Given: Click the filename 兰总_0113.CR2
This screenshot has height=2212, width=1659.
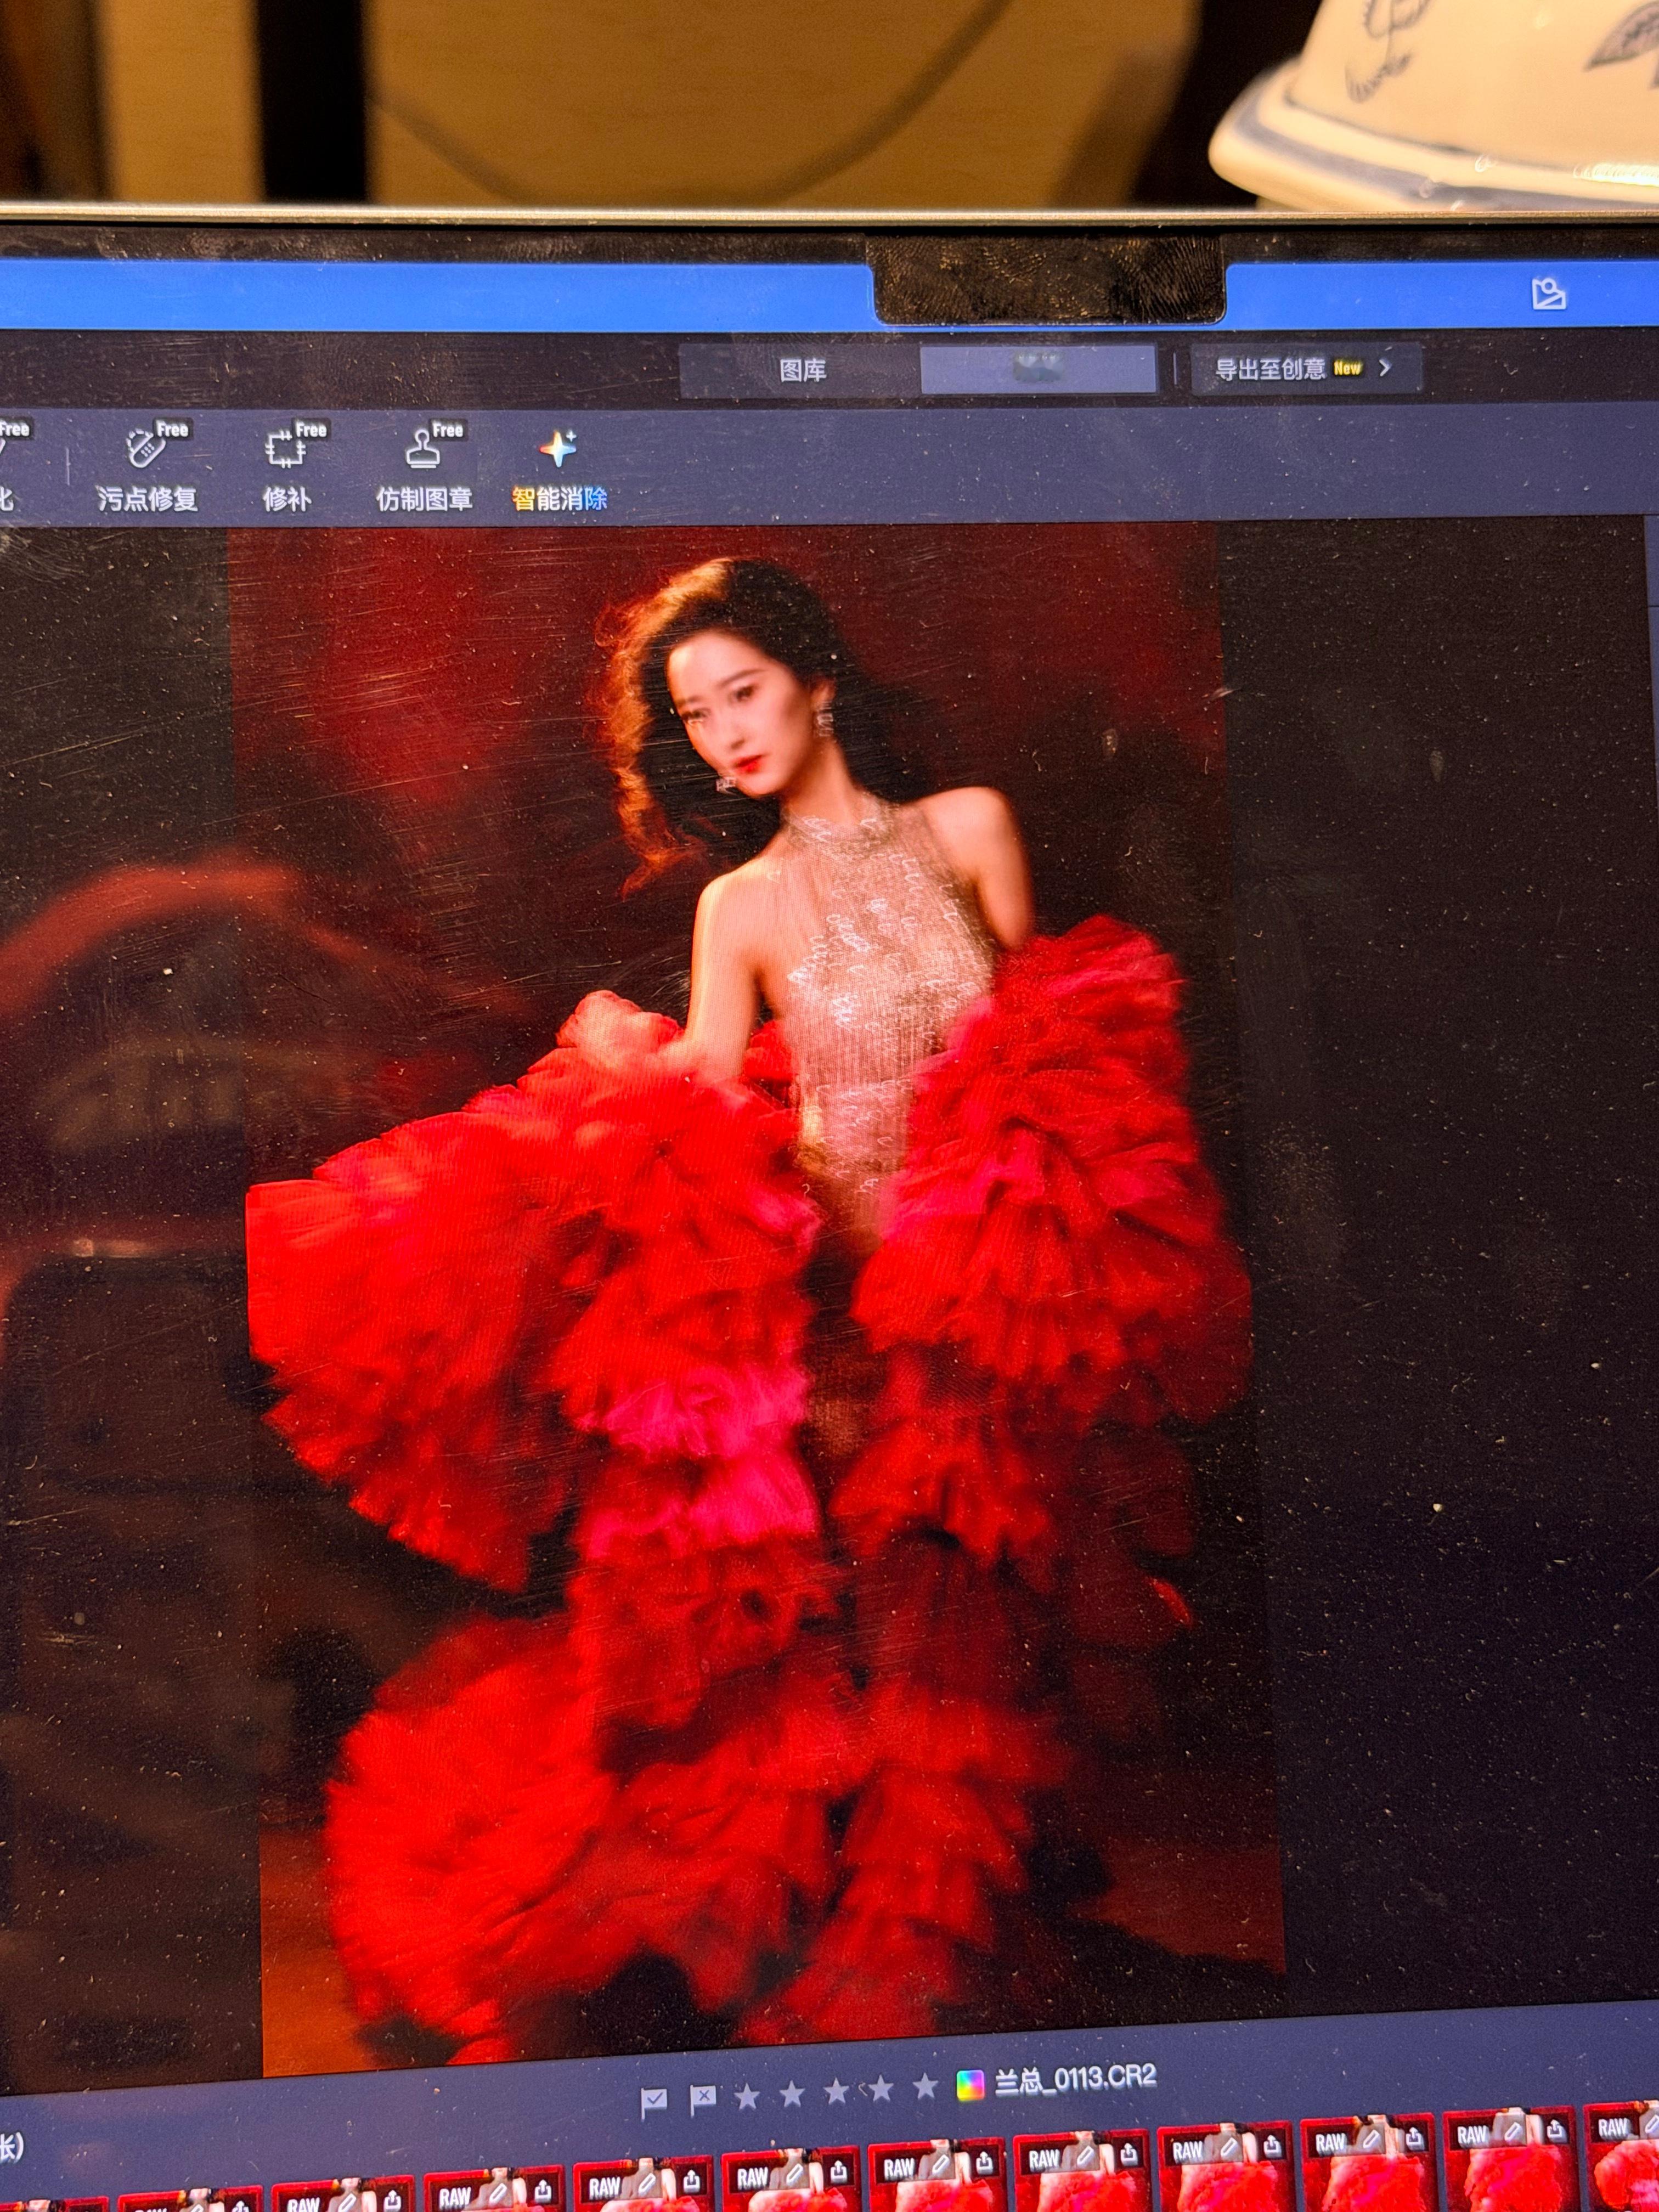Looking at the screenshot, I should (x=1075, y=2080).
